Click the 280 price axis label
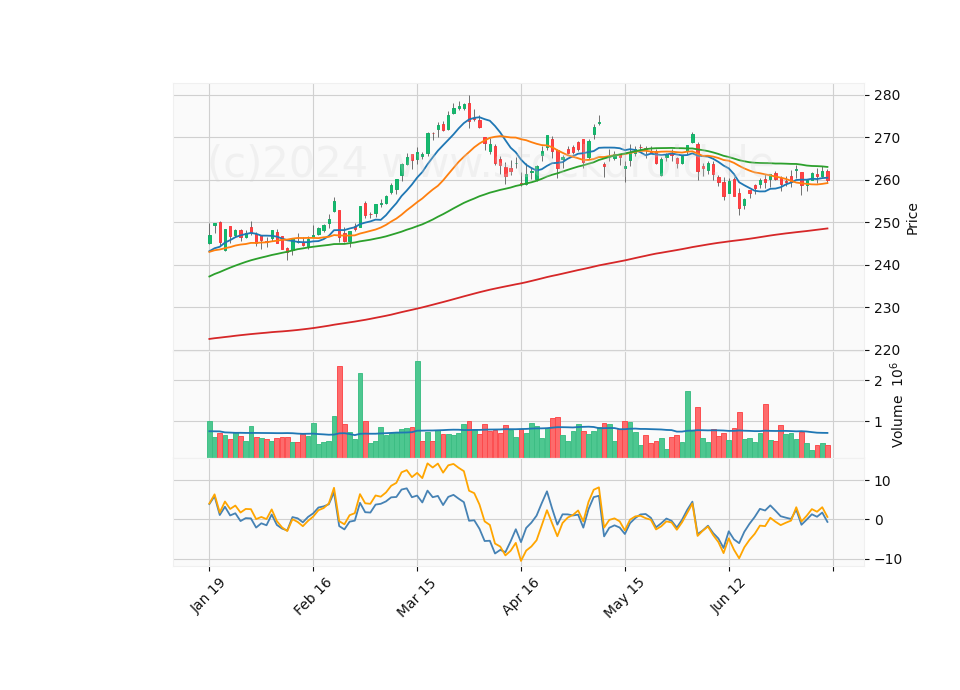 tap(887, 96)
